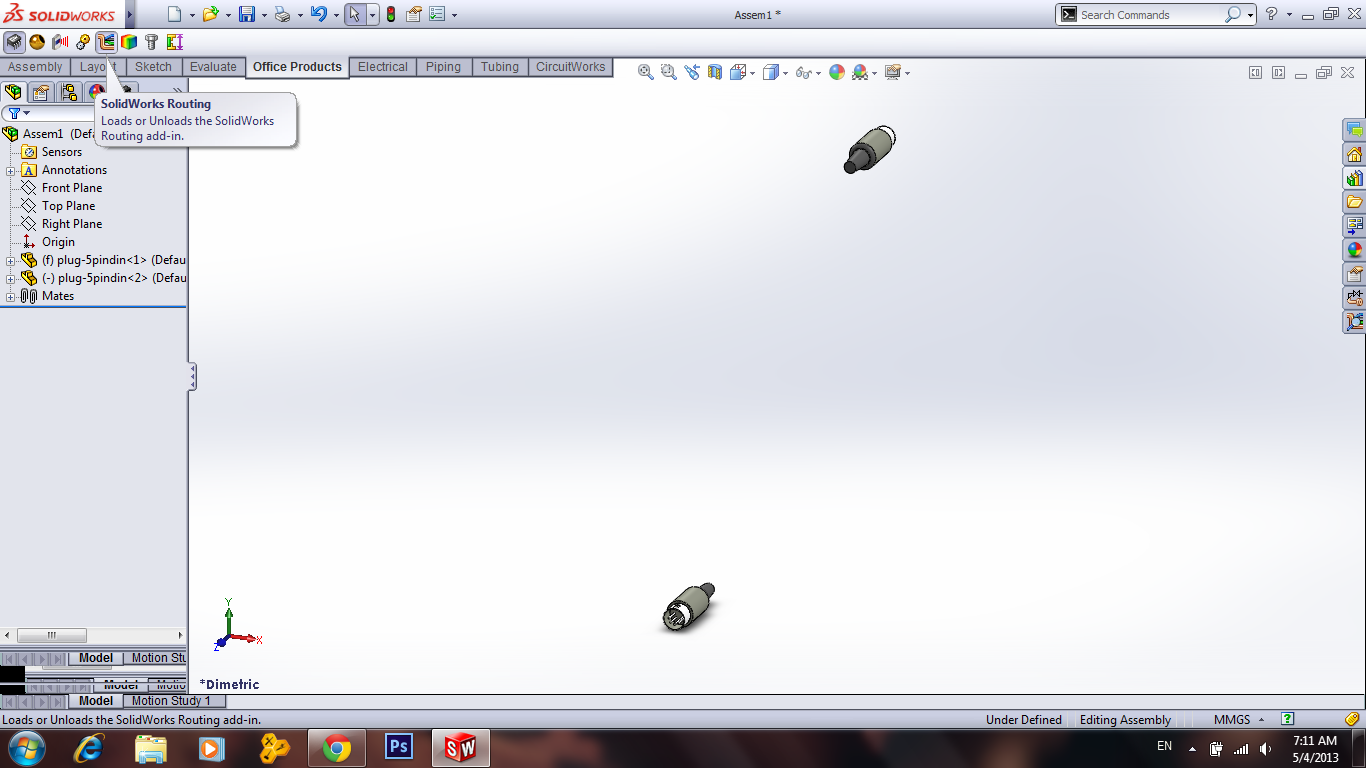
Task: Click the Section View icon
Action: 715,72
